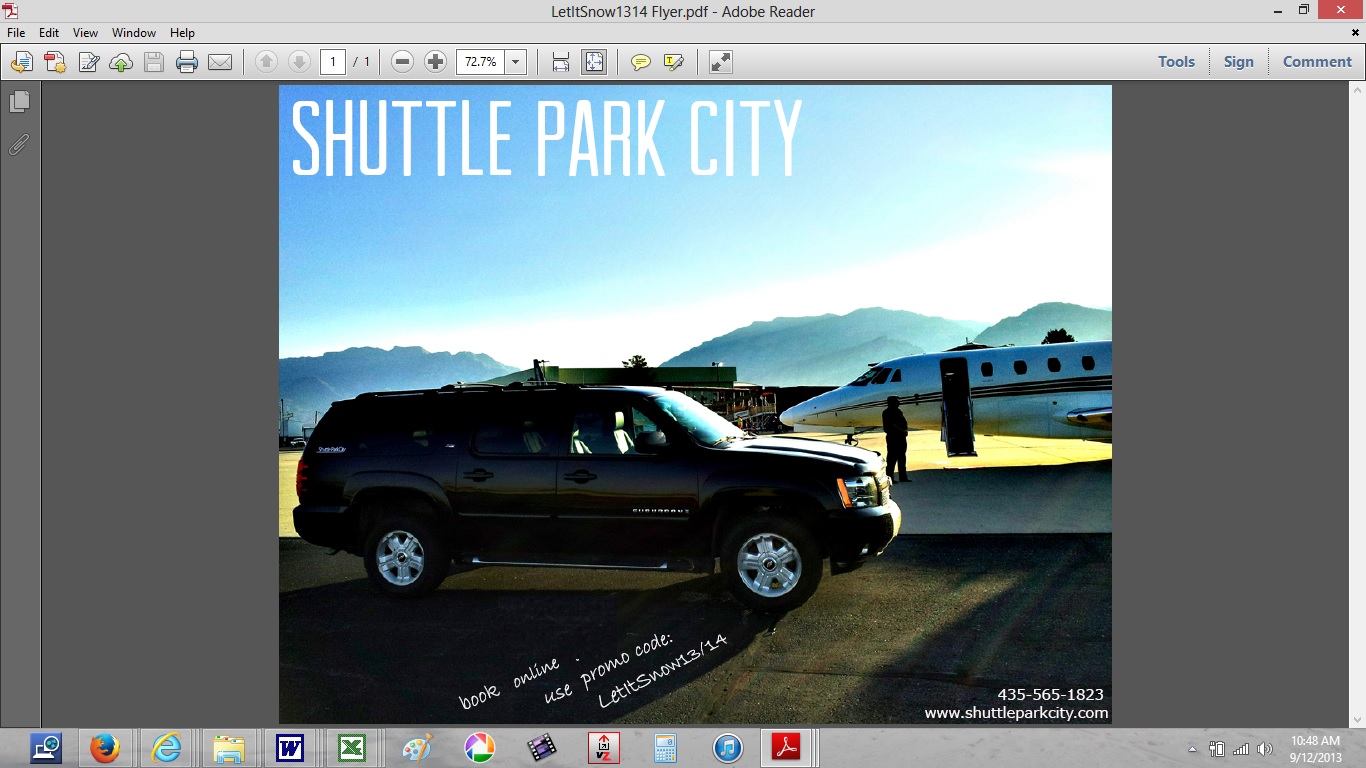Open the Tools pane
The image size is (1366, 768).
[x=1176, y=62]
